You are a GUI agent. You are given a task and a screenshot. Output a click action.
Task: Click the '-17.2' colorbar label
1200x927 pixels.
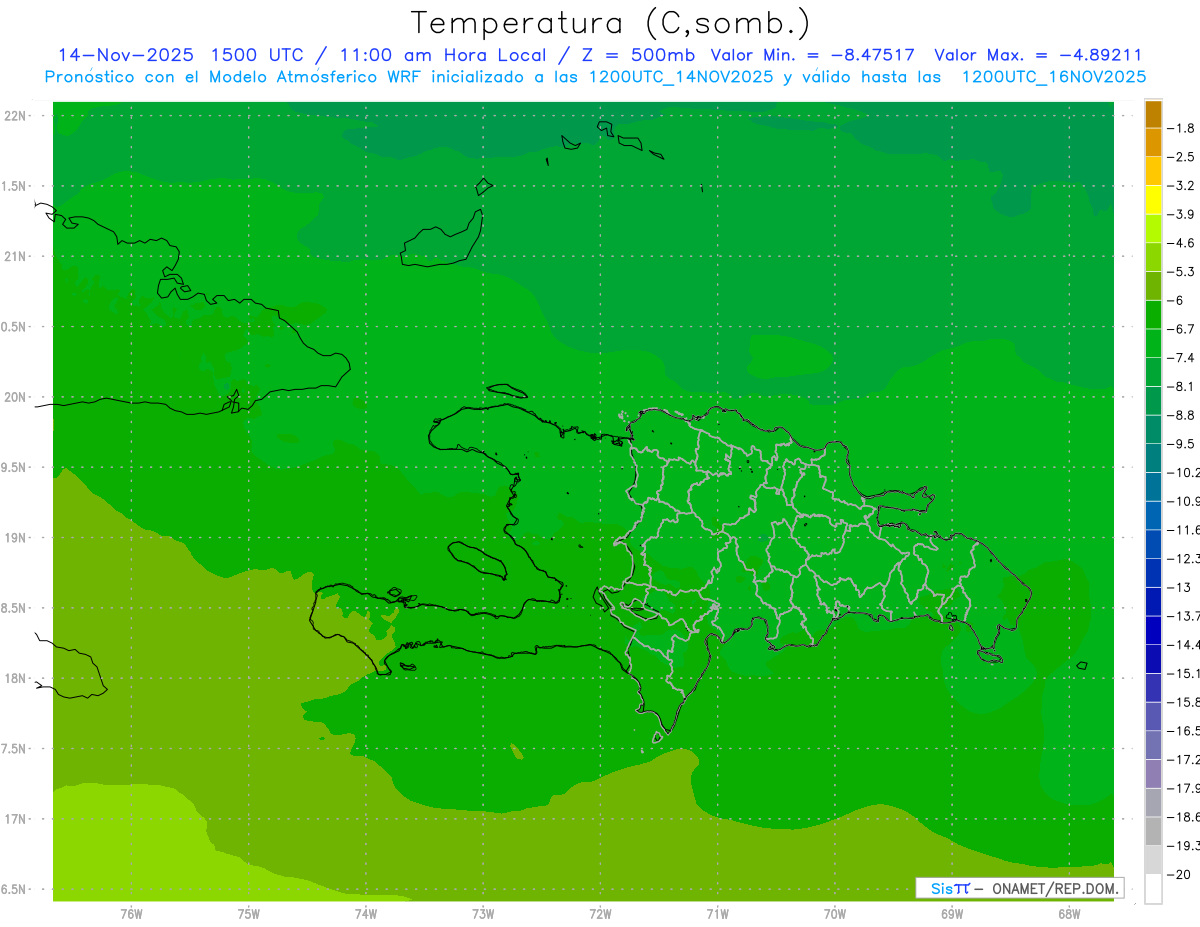pyautogui.click(x=1183, y=760)
